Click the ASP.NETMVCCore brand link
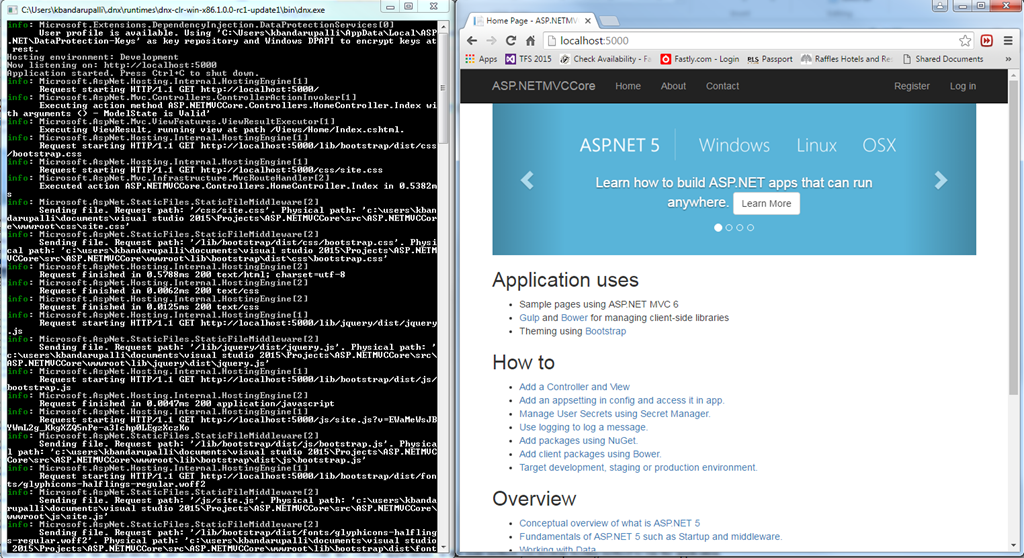The width and height of the screenshot is (1024, 558). pyautogui.click(x=543, y=86)
